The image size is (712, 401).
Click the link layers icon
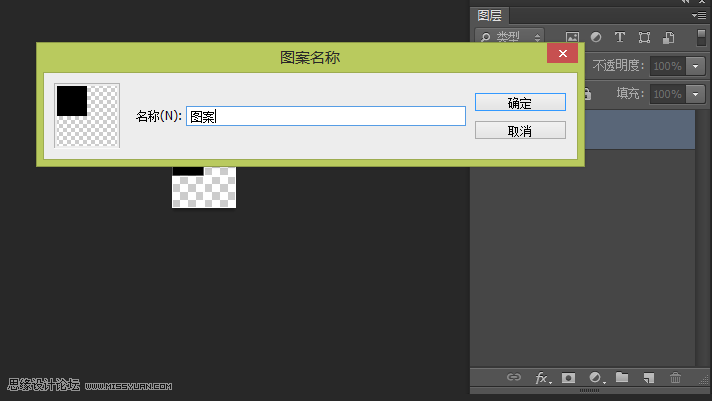point(514,378)
